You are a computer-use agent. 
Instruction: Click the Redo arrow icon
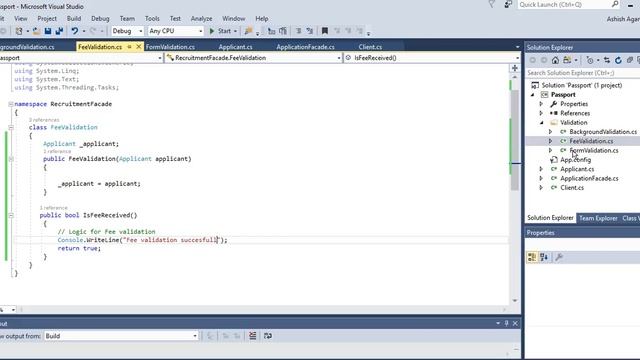click(x=93, y=31)
